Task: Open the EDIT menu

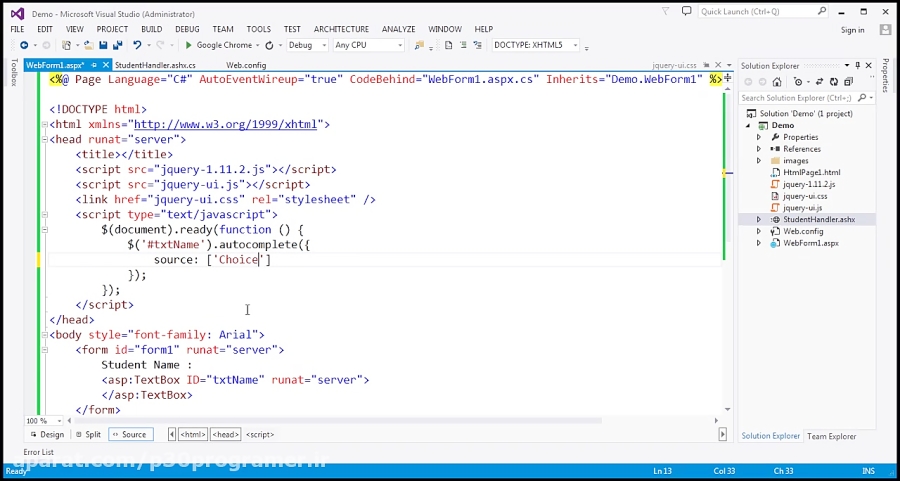Action: [45, 29]
